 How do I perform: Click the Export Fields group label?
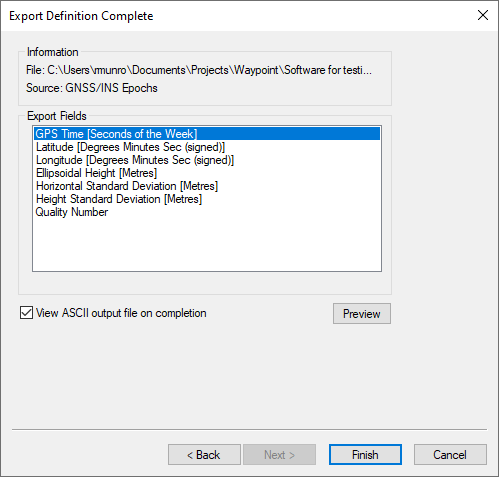[x=57, y=116]
